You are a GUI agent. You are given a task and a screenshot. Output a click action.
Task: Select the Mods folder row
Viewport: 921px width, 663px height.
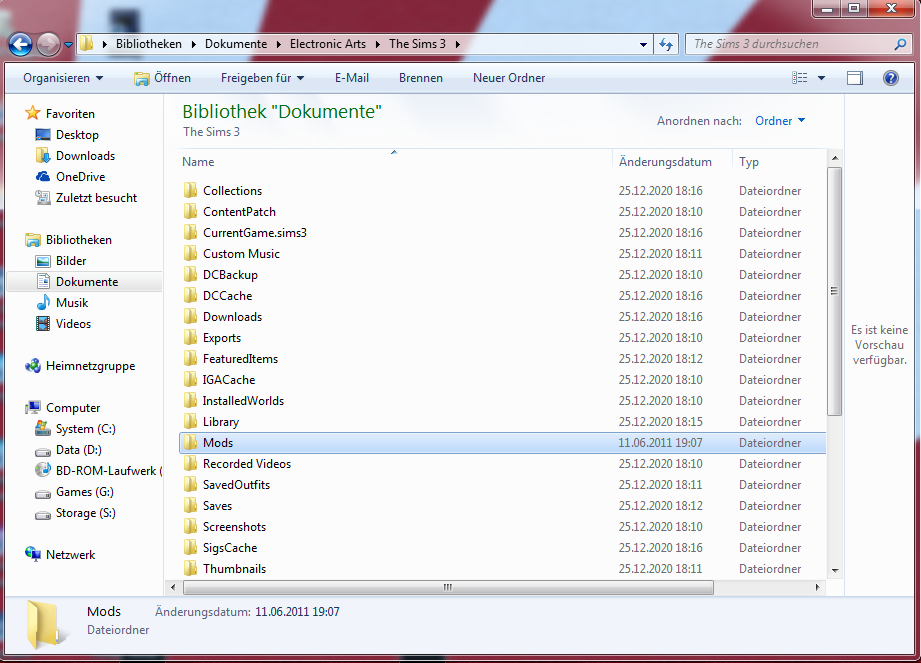click(x=502, y=443)
